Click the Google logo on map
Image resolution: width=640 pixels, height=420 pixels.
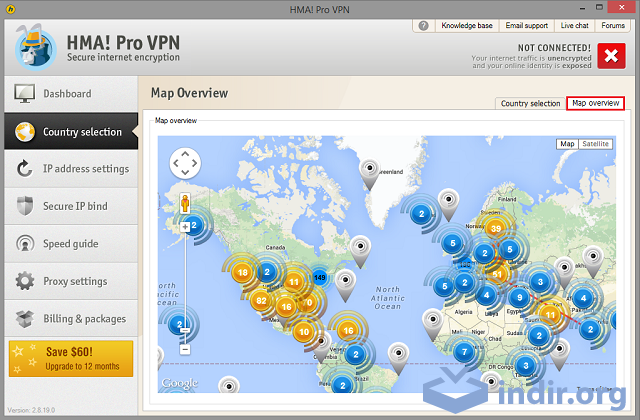(x=180, y=383)
